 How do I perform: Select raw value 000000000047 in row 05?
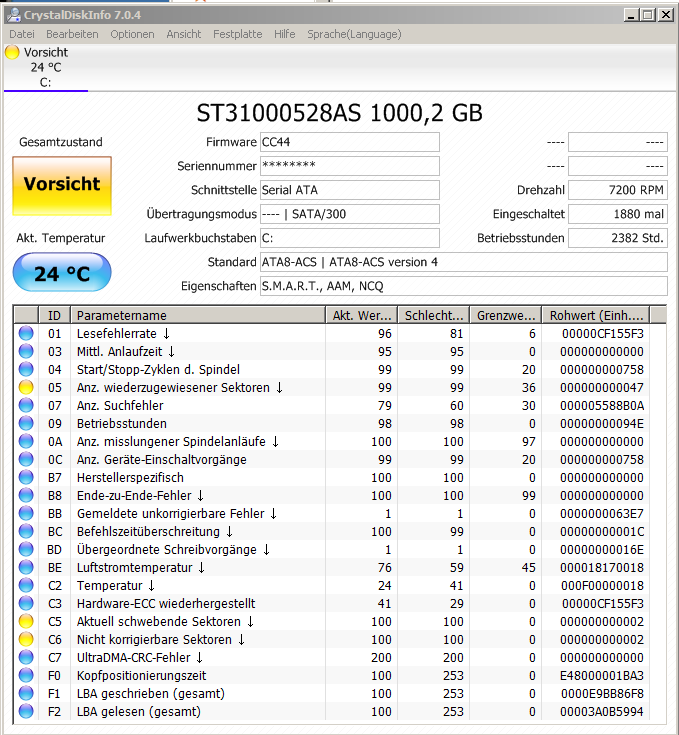click(x=602, y=387)
